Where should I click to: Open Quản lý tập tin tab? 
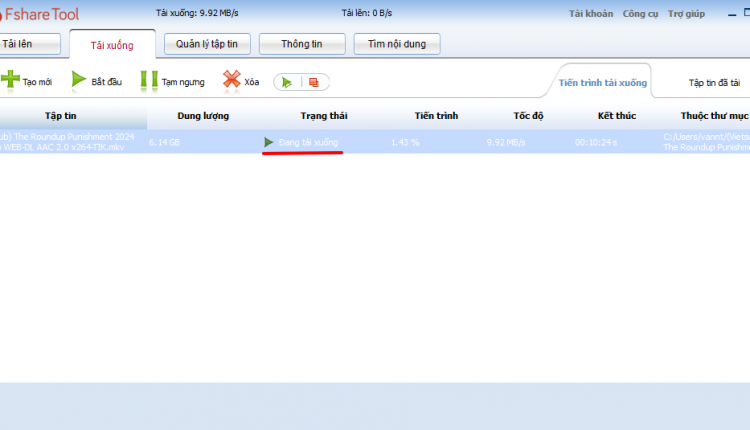[207, 44]
